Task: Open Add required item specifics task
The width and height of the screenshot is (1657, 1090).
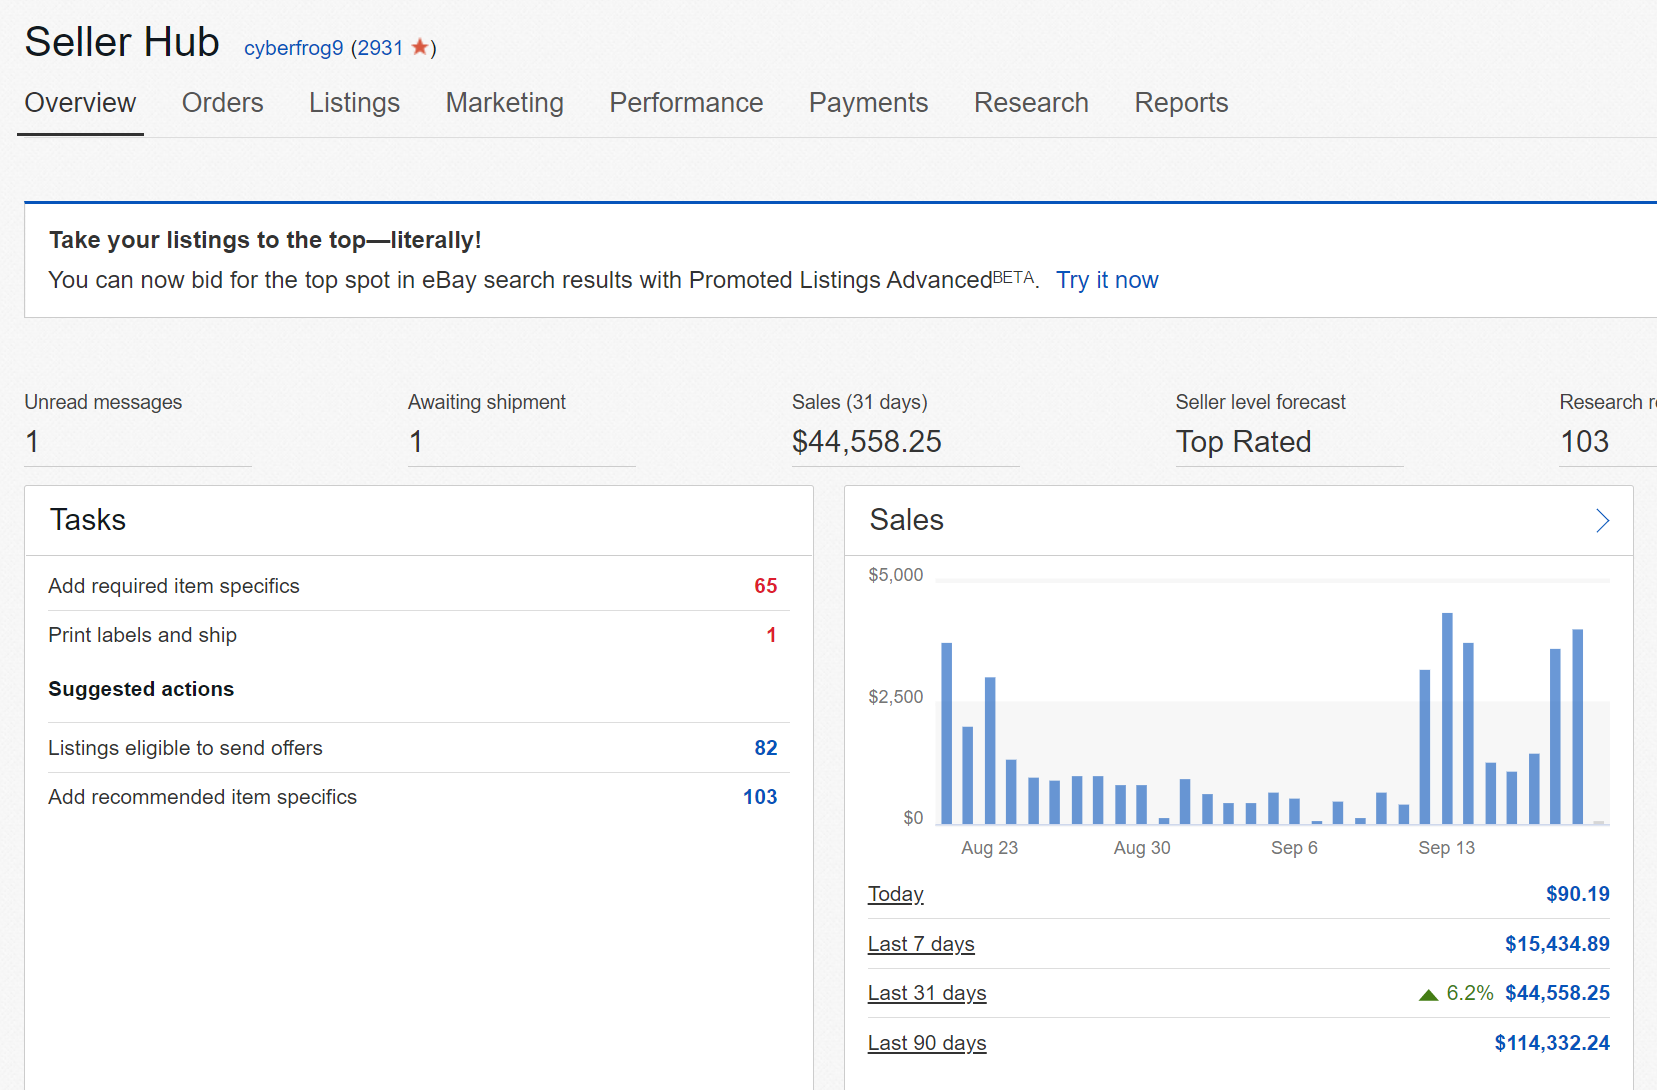Action: [x=174, y=586]
